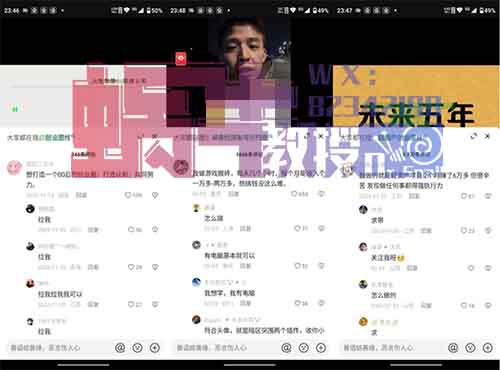Reply to the '关注我呀' comment
Screen dimensions: 500x370
point(412,268)
